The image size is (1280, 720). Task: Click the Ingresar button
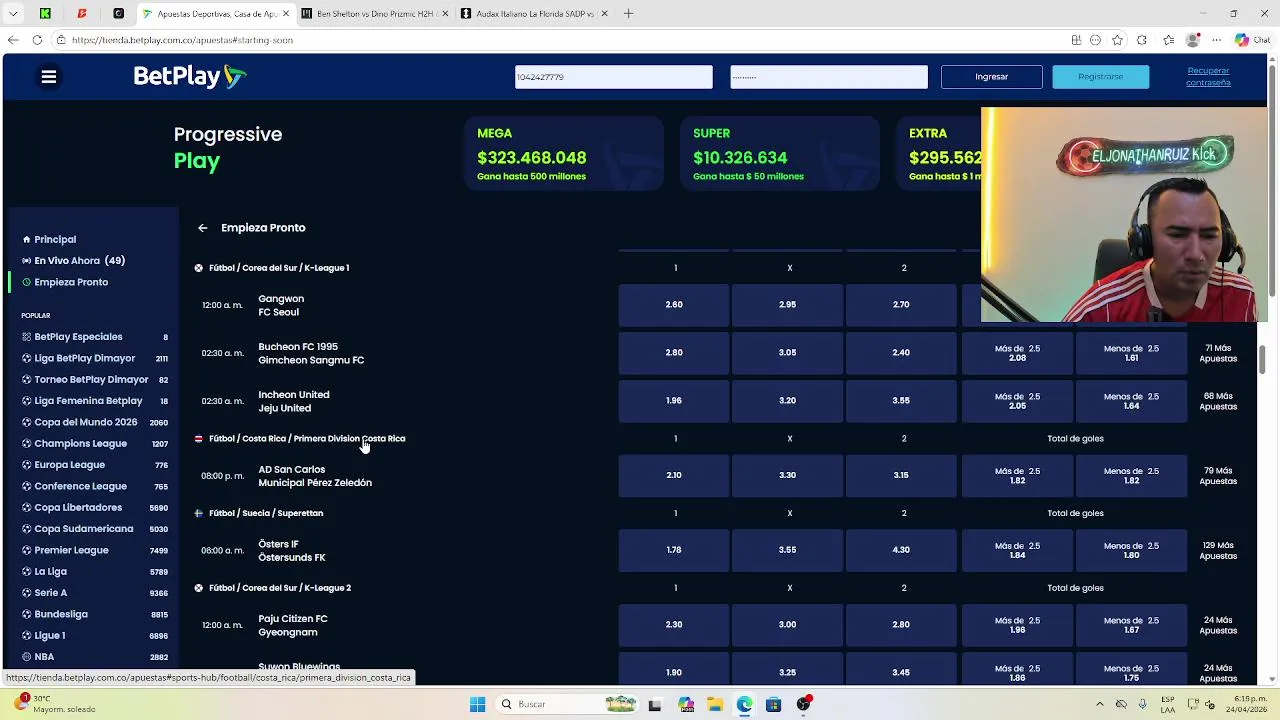click(x=991, y=77)
